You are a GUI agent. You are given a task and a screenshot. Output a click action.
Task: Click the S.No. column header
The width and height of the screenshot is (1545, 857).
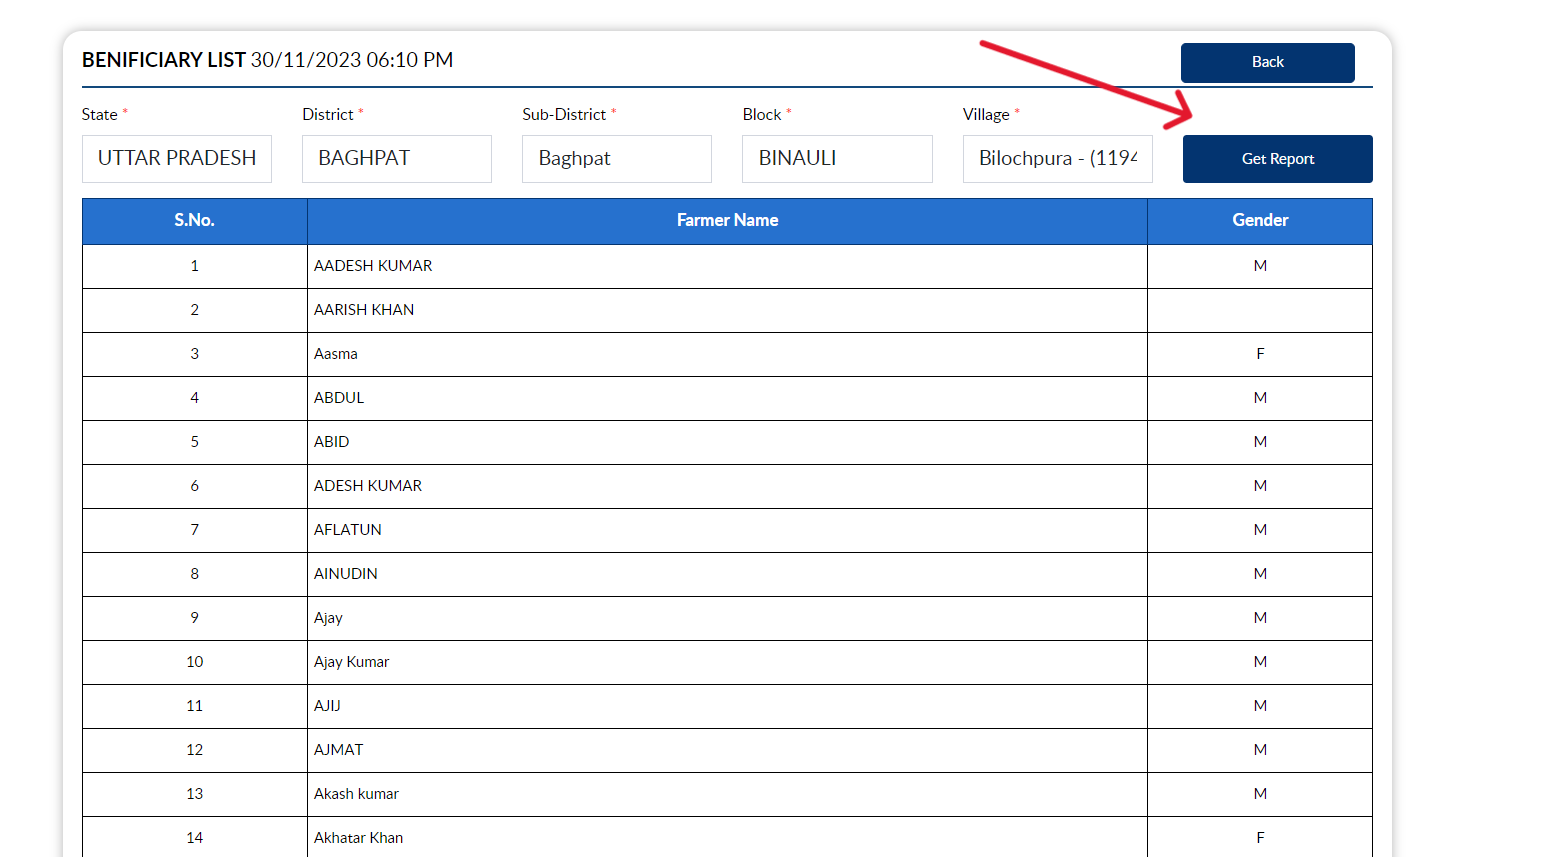tap(194, 220)
